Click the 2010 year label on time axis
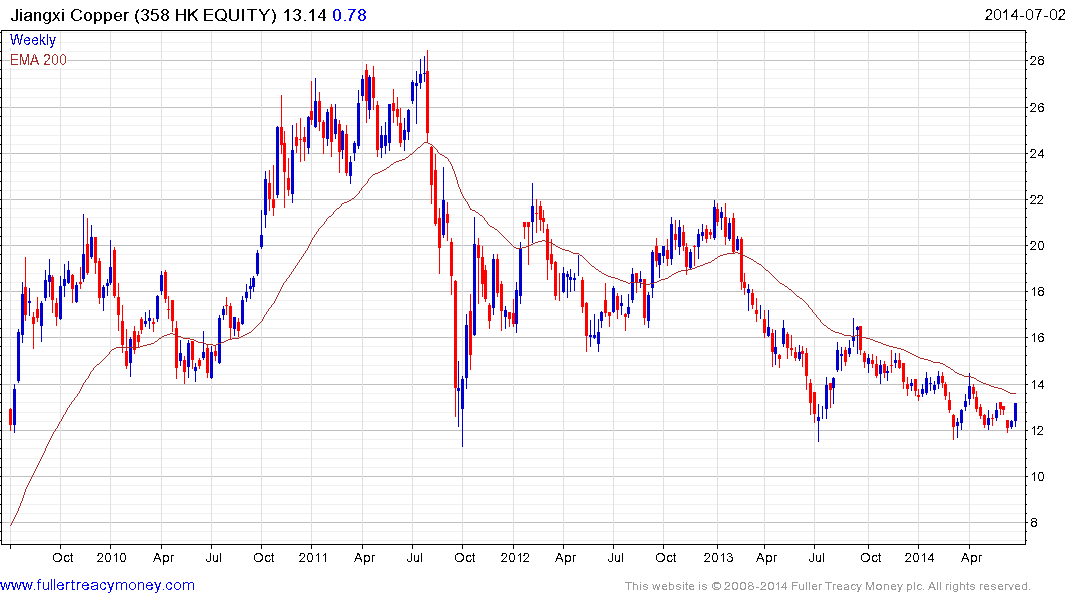Image resolution: width=1075 pixels, height=600 pixels. coord(111,557)
